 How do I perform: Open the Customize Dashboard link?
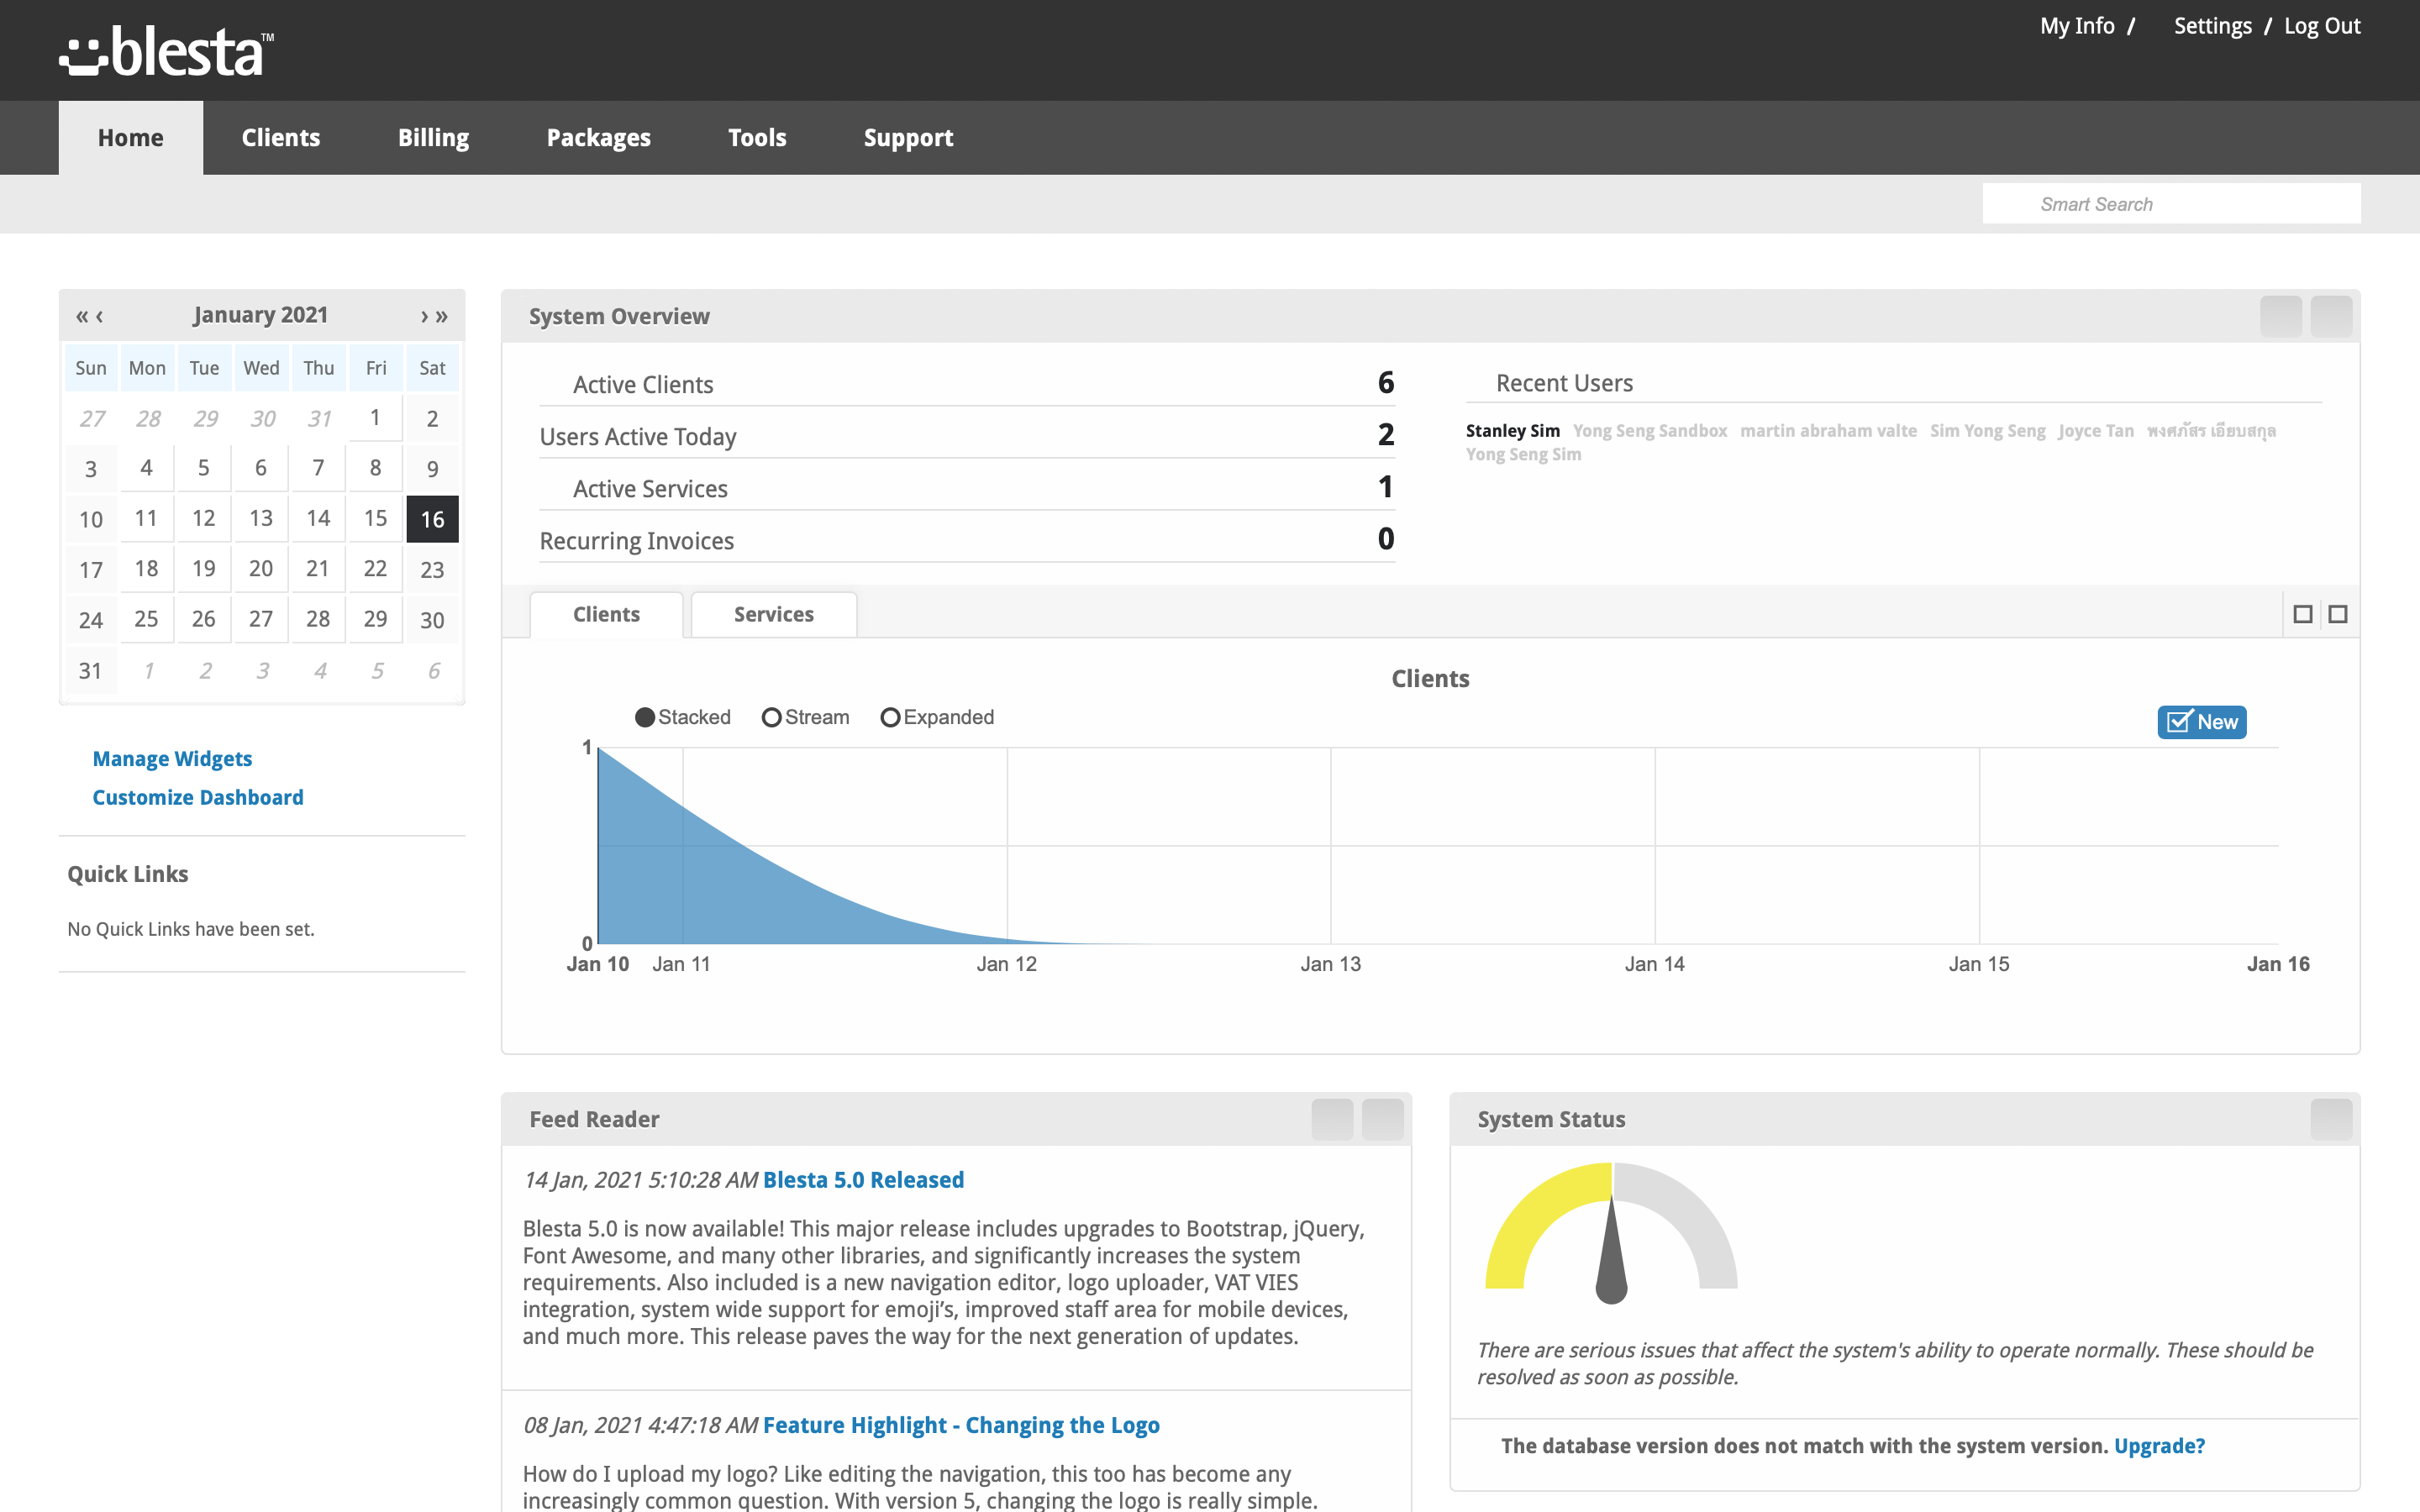coord(198,797)
